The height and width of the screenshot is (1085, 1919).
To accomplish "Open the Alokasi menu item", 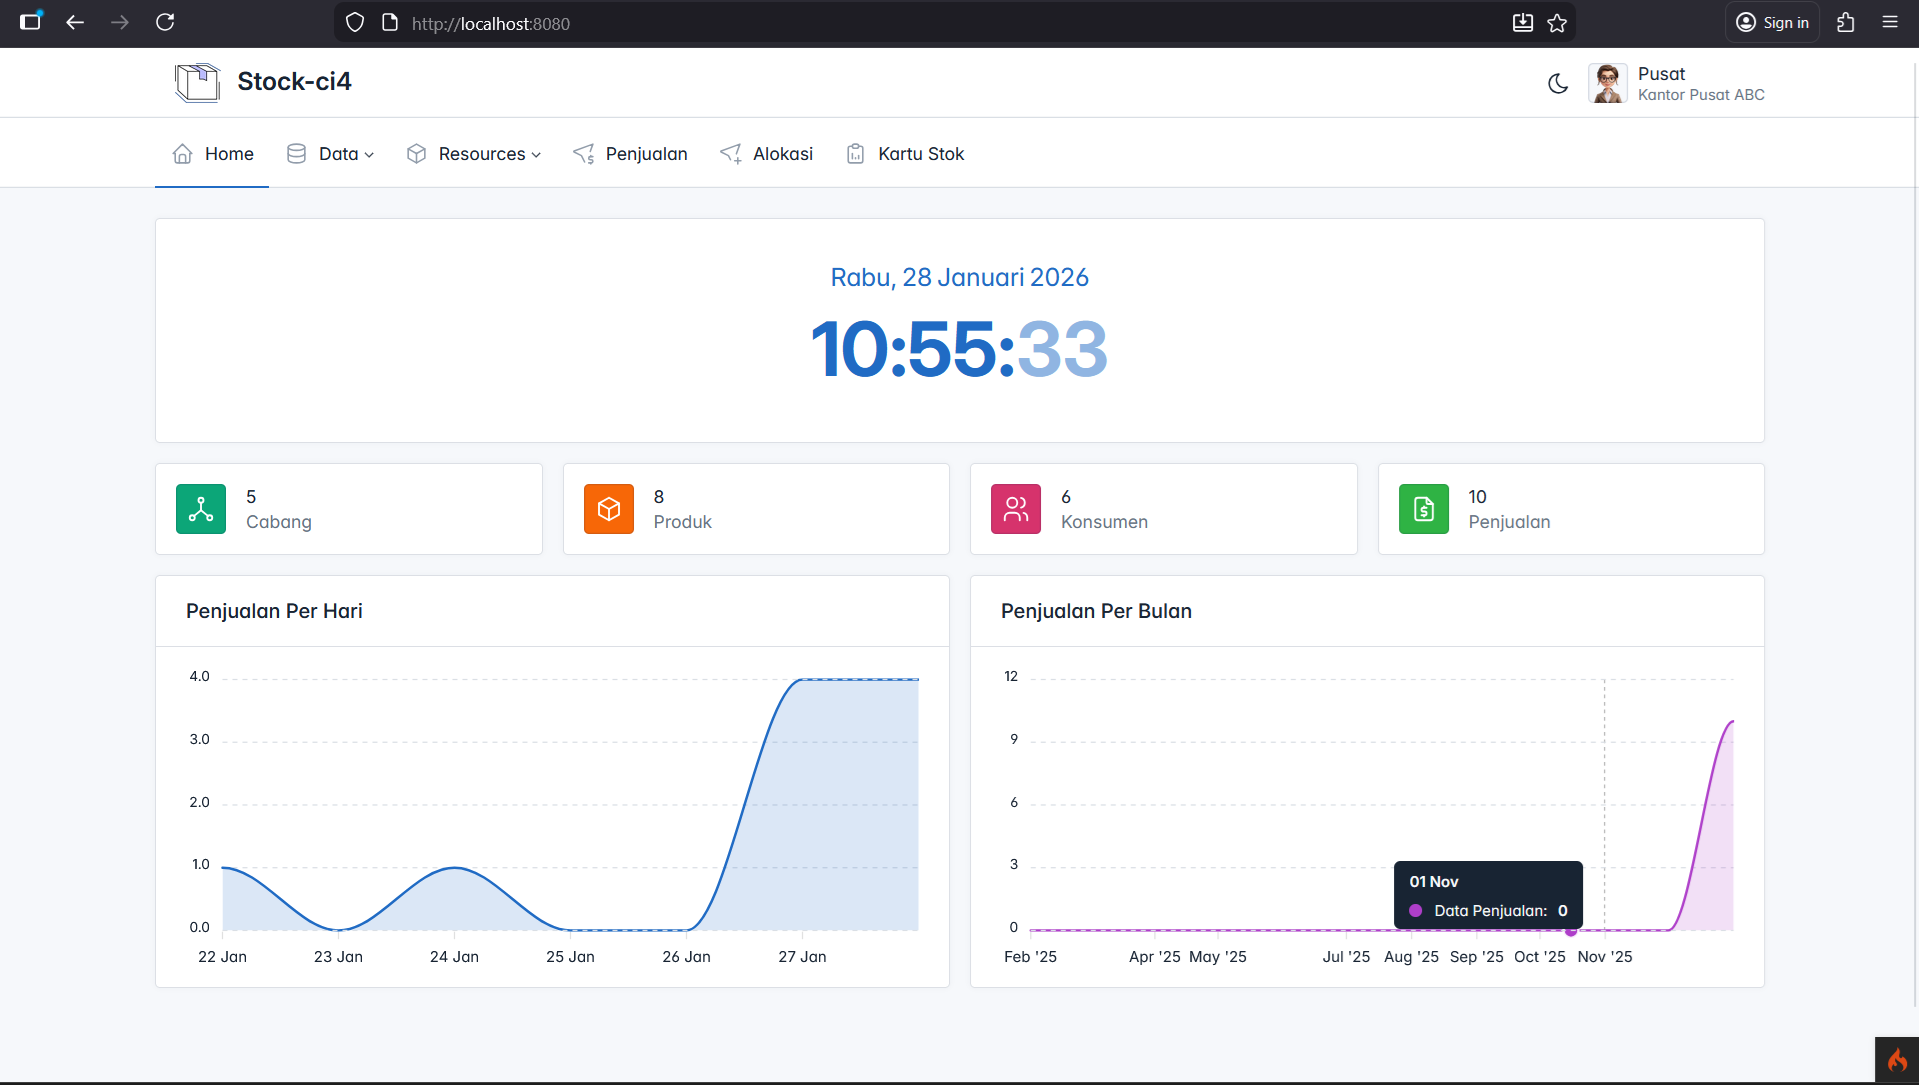I will point(766,154).
